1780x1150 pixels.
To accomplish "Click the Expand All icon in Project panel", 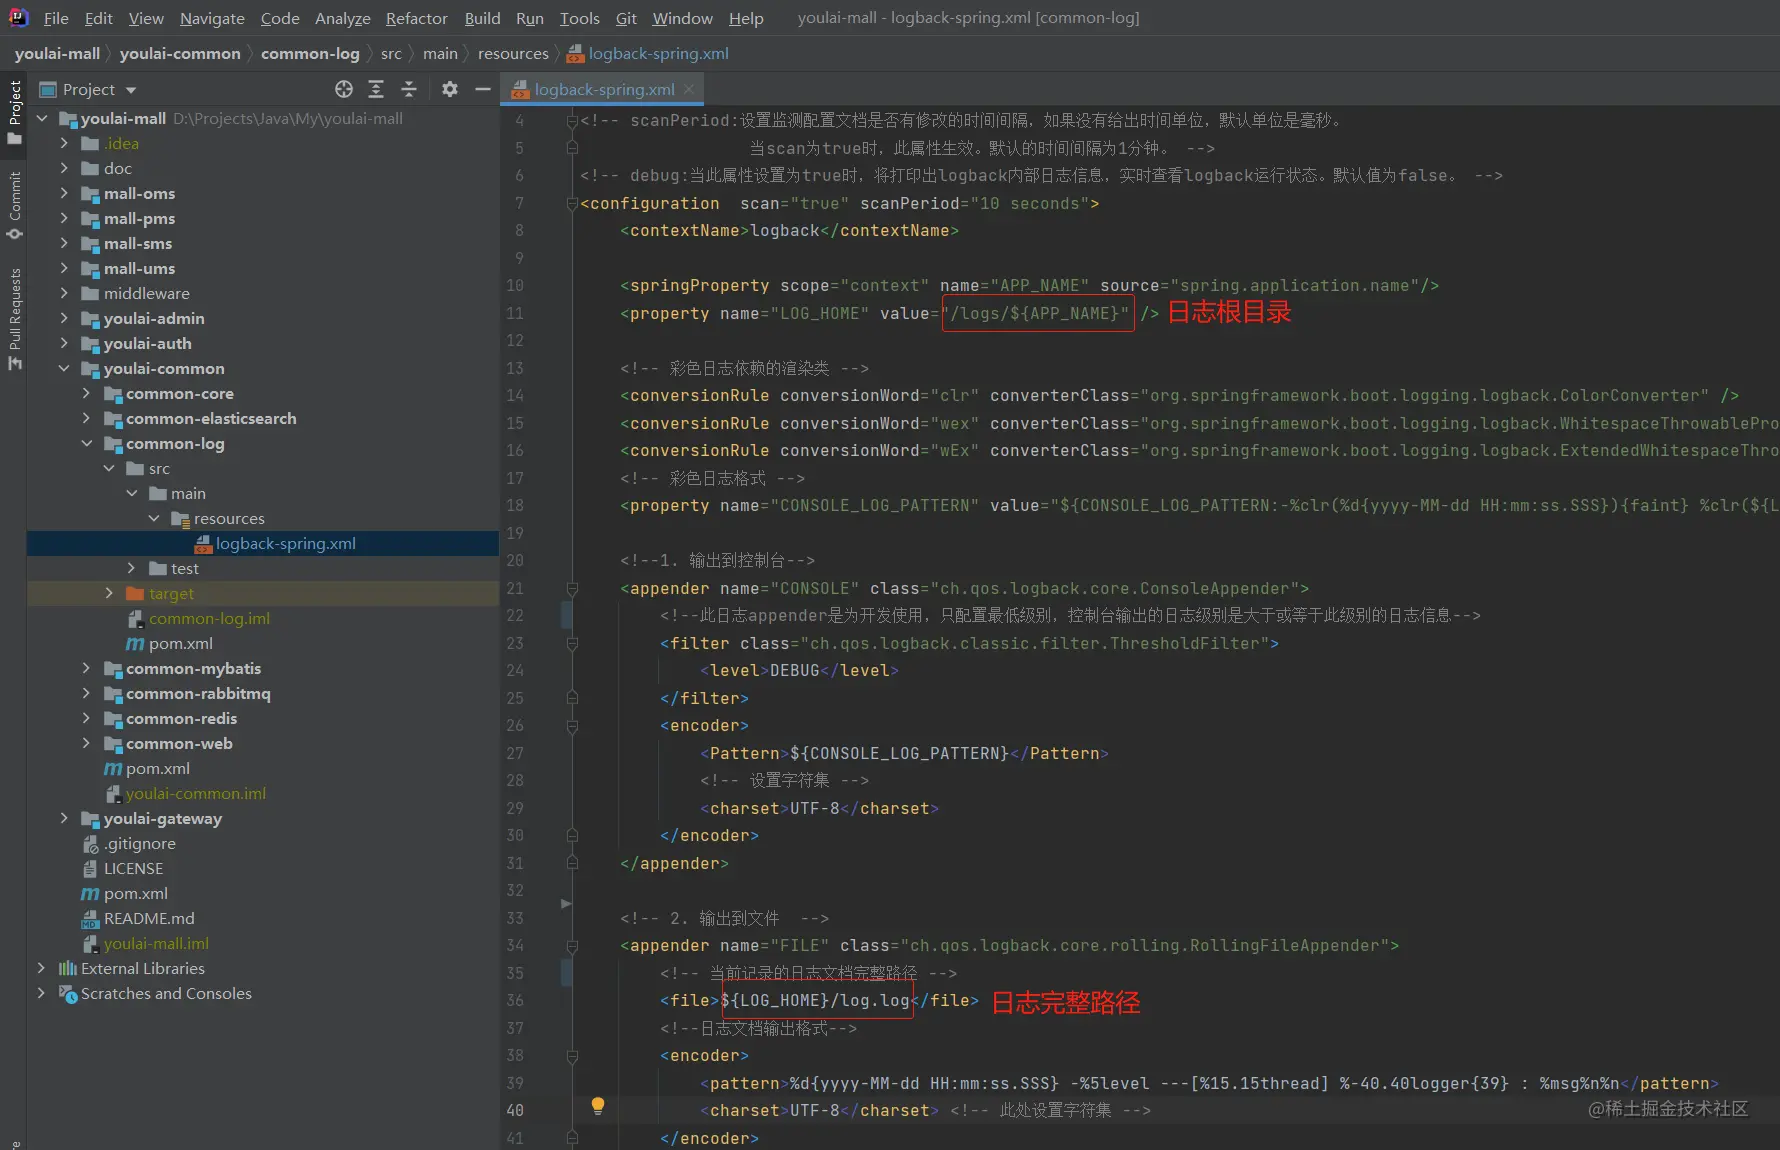I will point(376,89).
